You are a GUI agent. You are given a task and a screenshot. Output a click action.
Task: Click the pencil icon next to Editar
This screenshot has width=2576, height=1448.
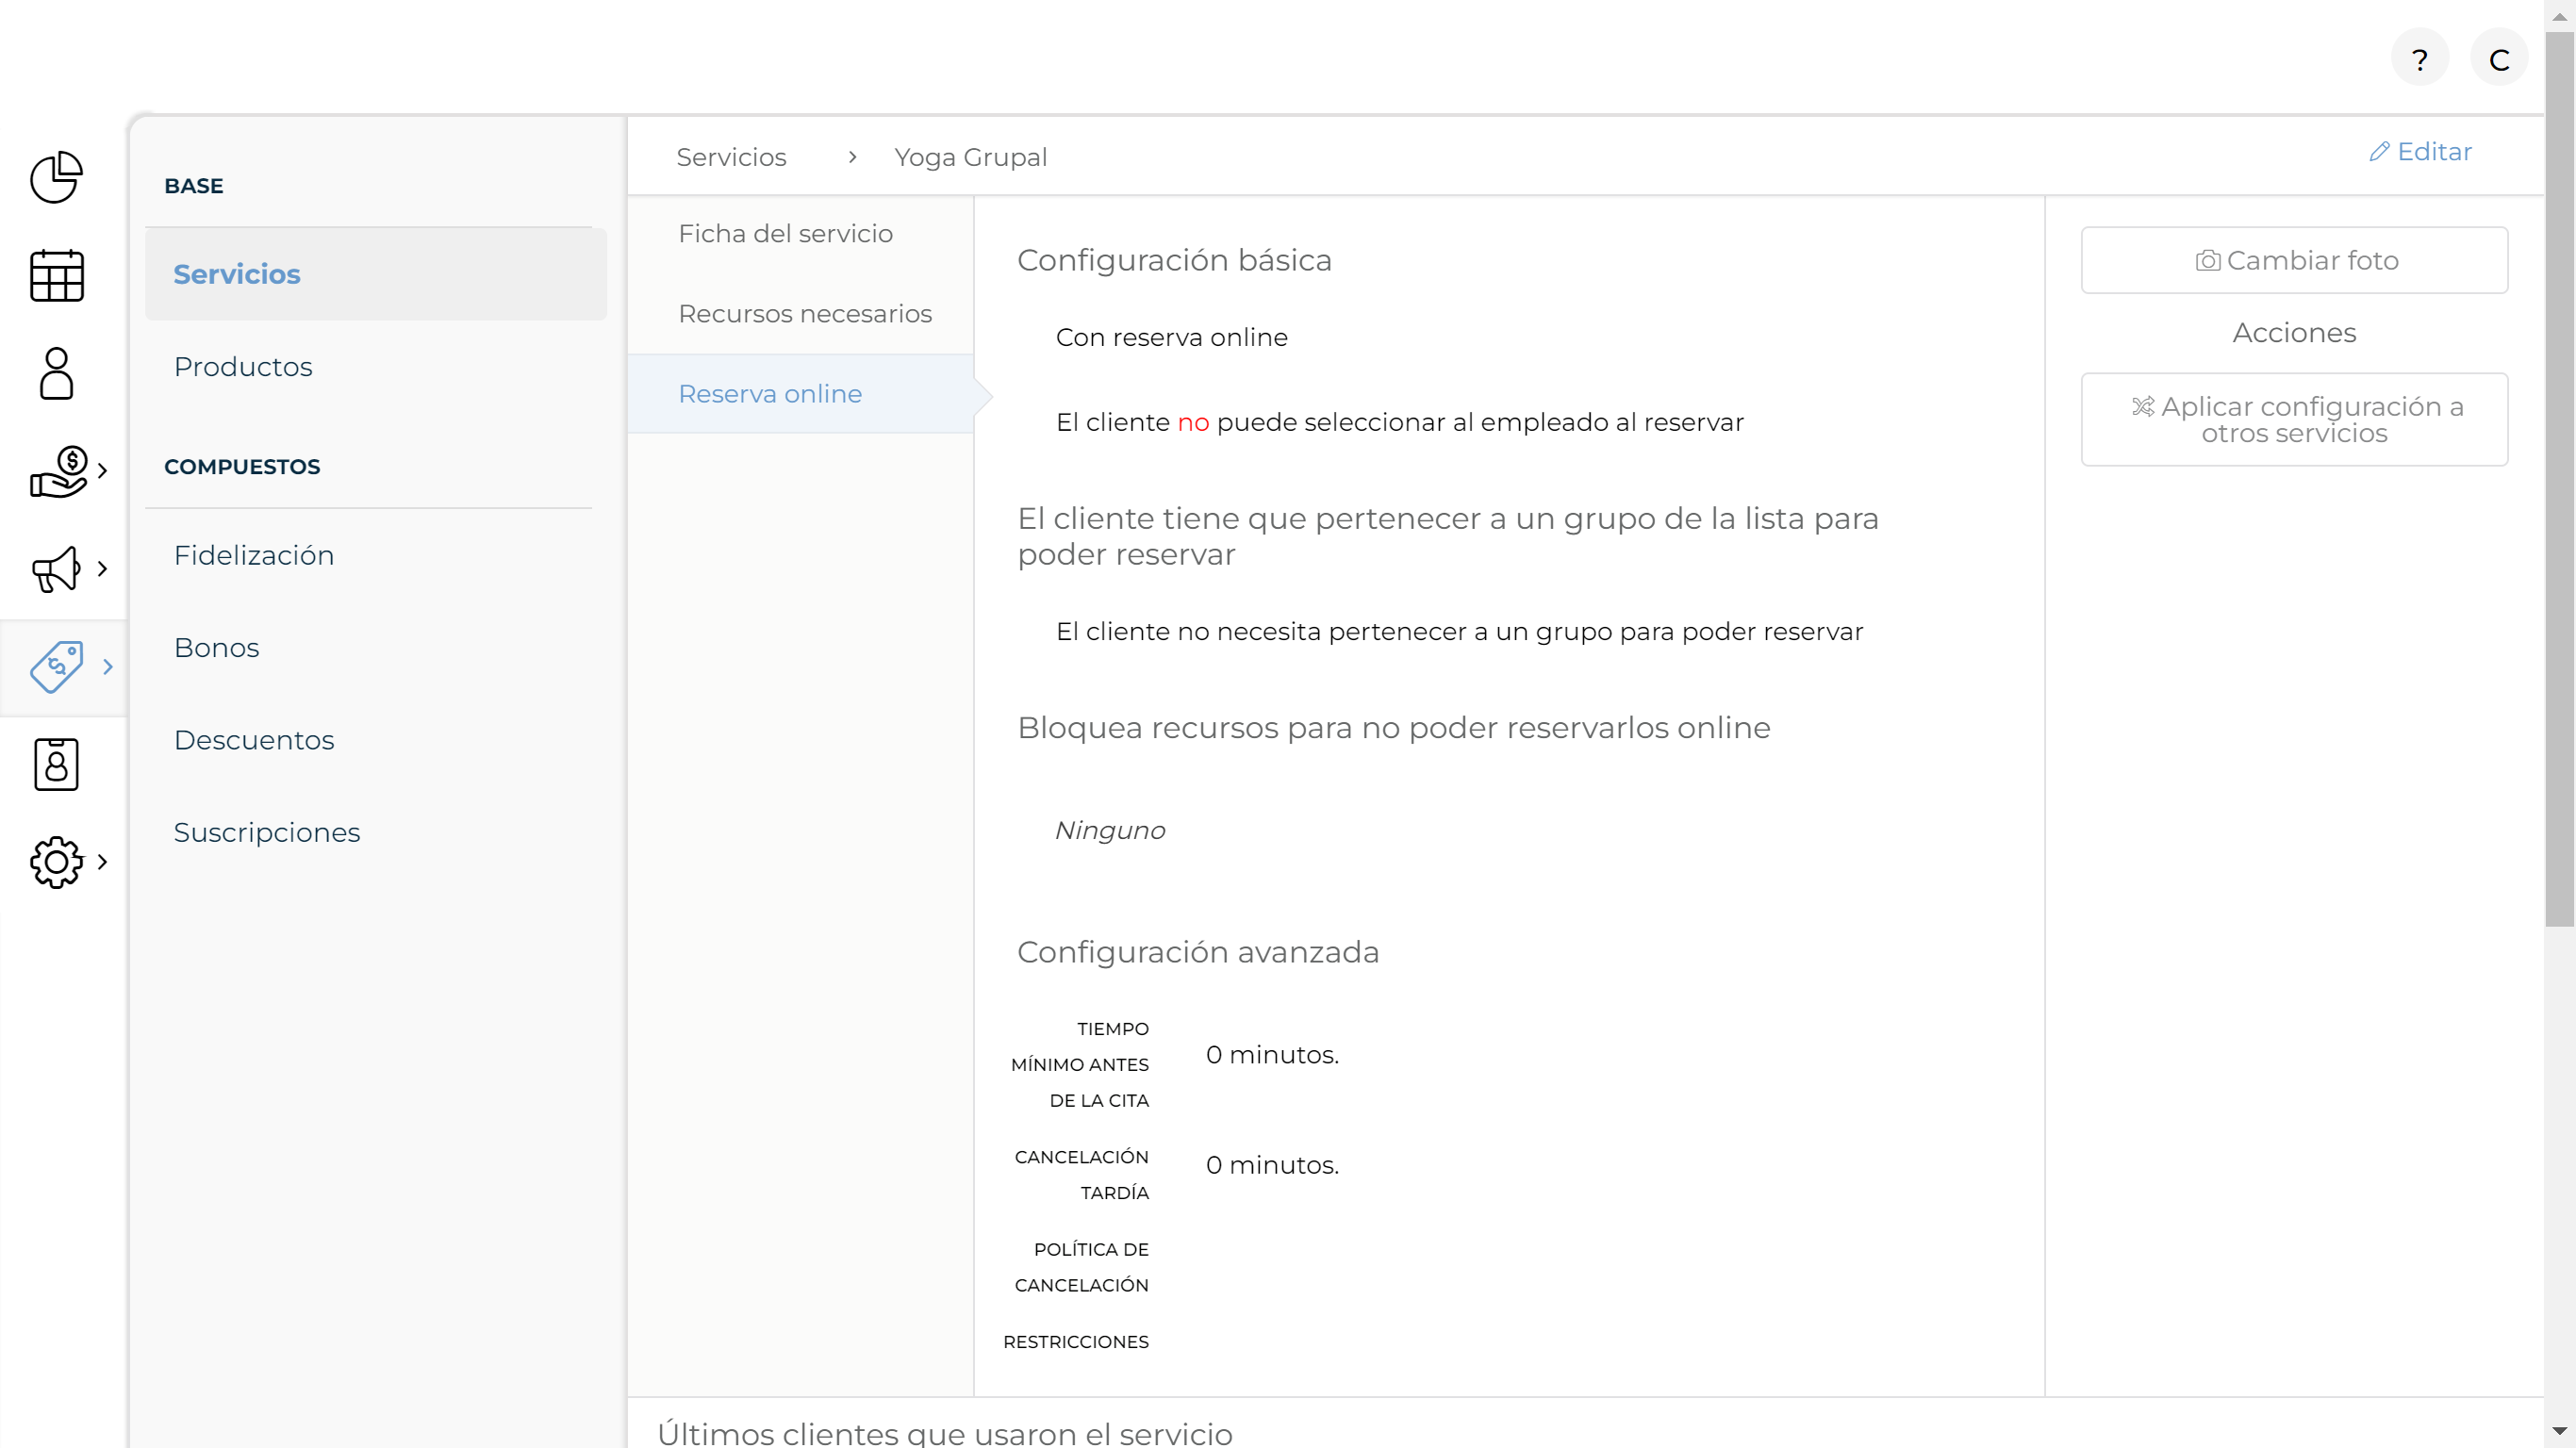(2379, 152)
